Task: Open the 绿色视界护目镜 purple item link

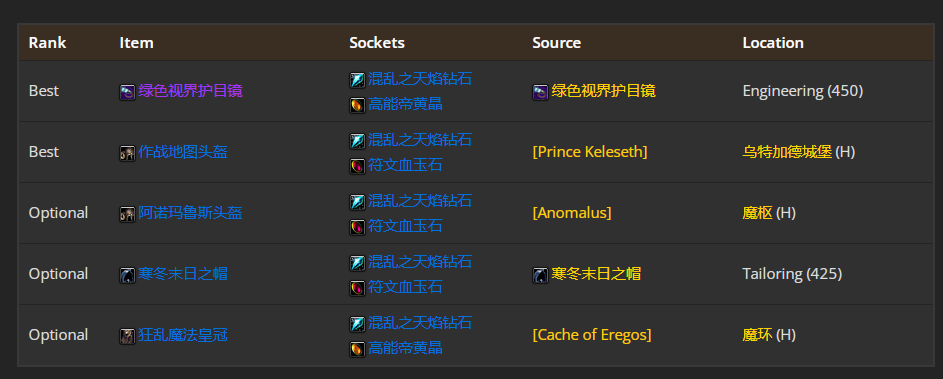Action: pyautogui.click(x=190, y=91)
